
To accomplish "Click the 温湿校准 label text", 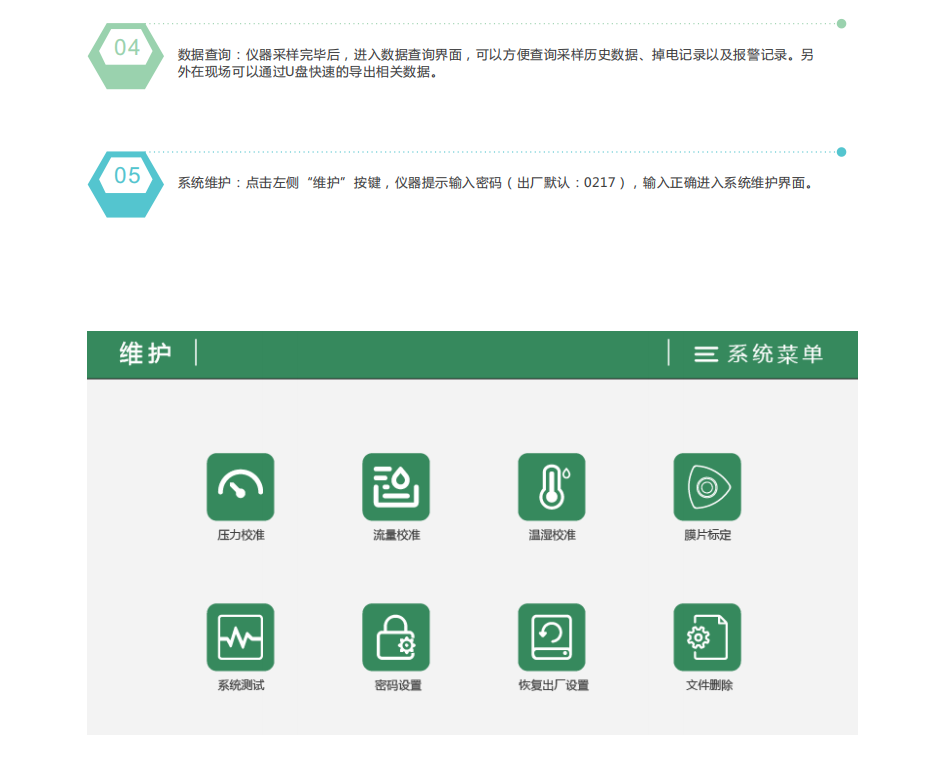I will (551, 535).
